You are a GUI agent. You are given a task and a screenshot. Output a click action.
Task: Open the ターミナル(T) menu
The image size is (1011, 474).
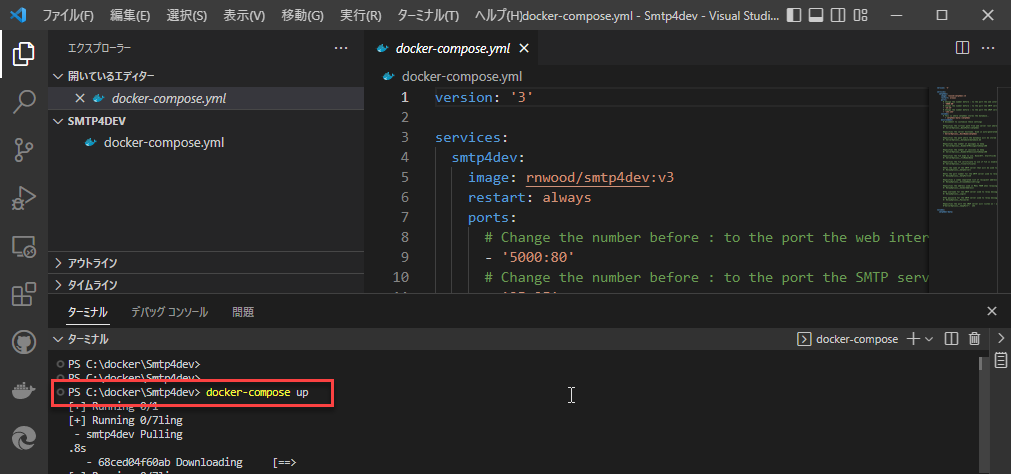tap(427, 16)
